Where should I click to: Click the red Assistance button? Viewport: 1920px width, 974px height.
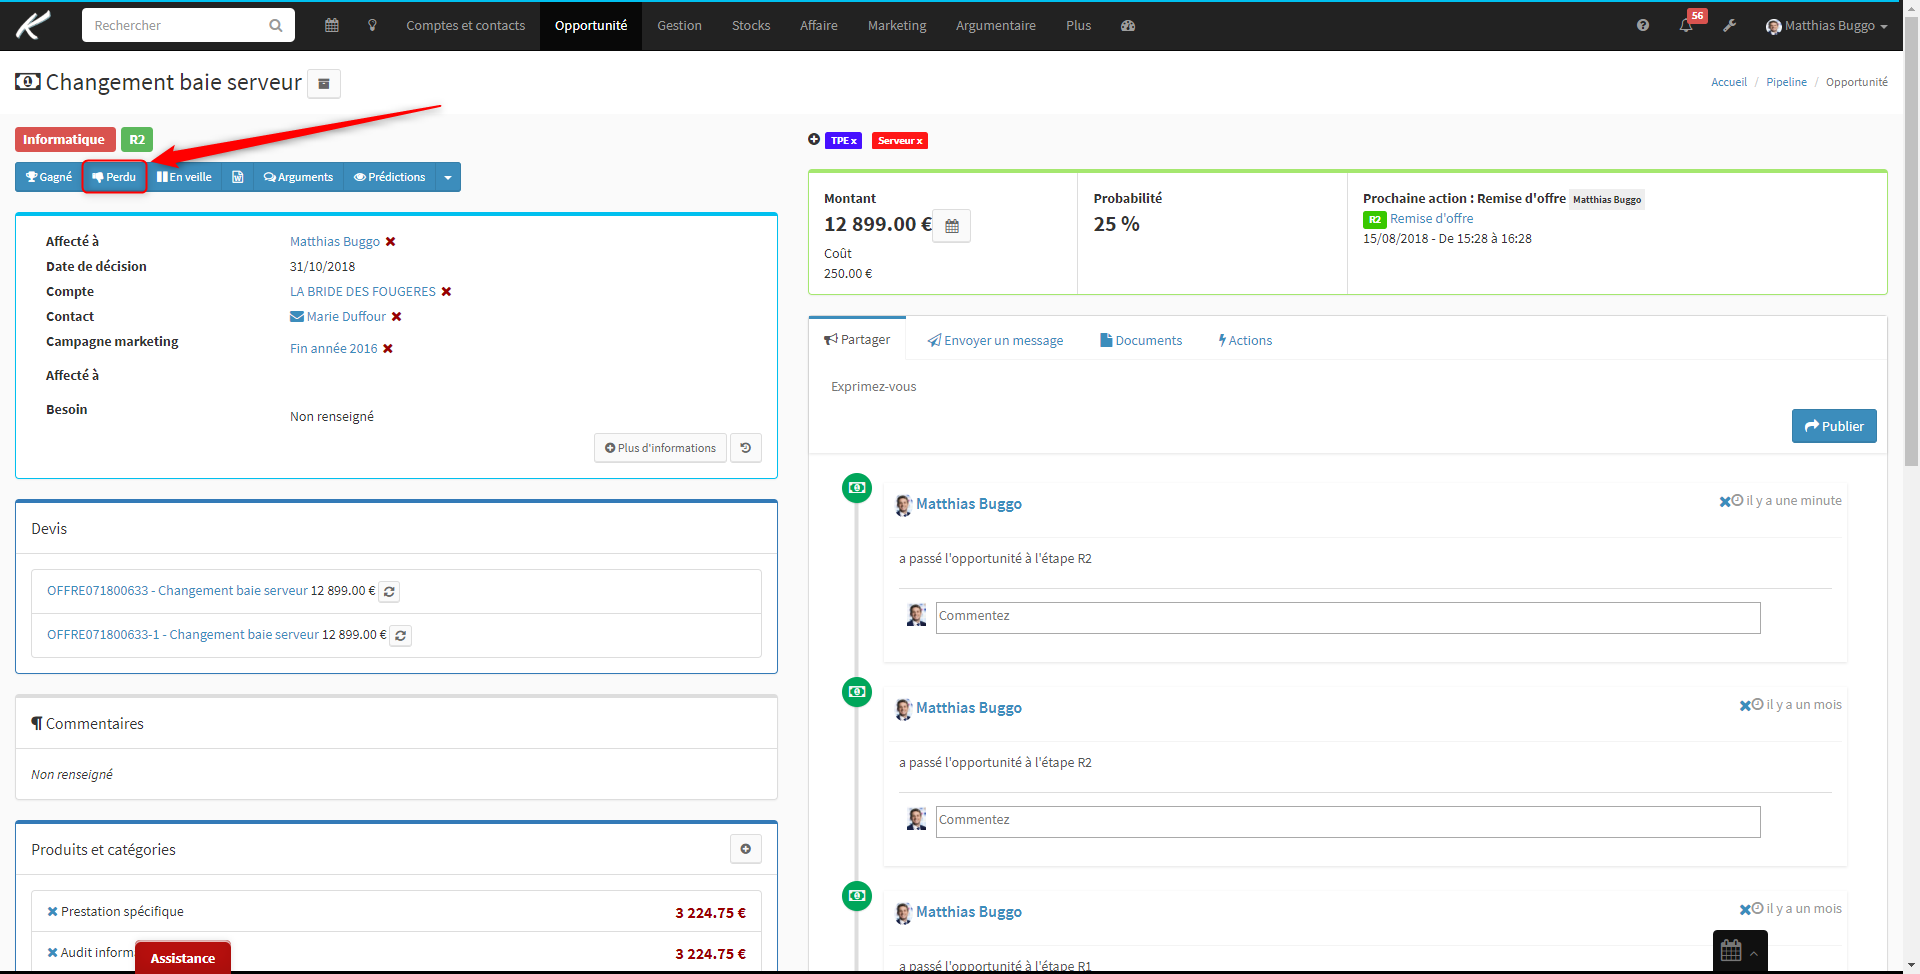(183, 957)
